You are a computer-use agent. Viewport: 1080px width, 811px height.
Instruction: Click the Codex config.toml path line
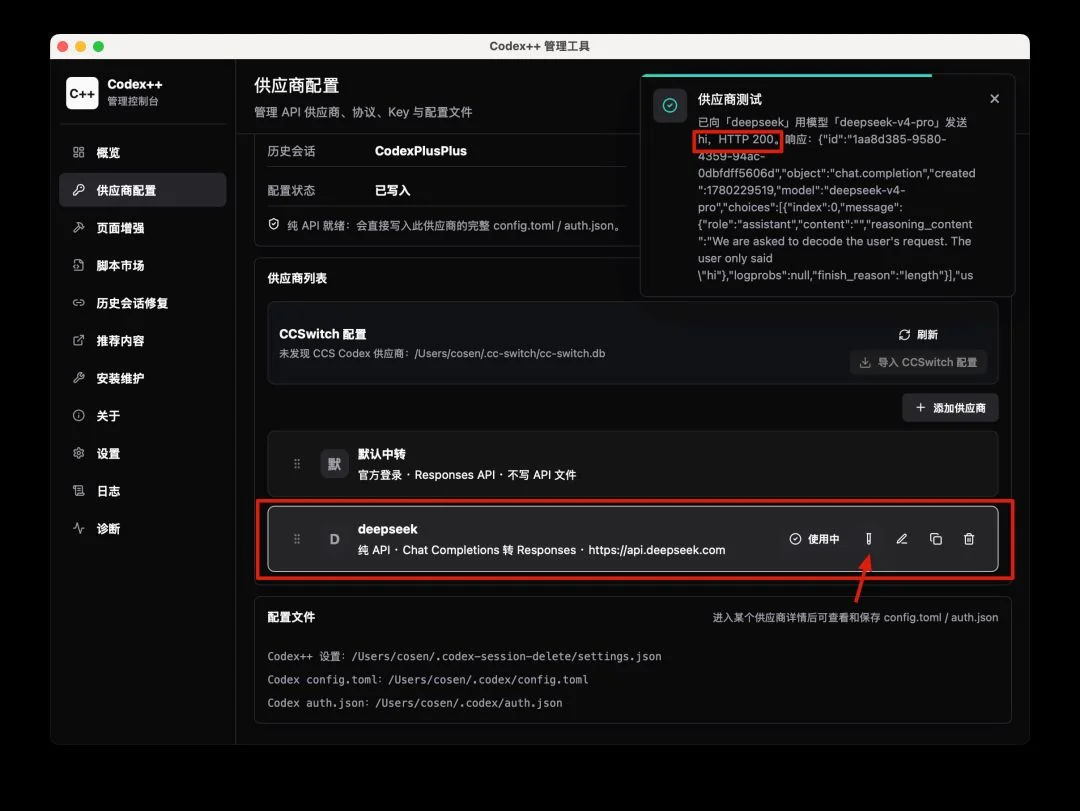pyautogui.click(x=428, y=679)
